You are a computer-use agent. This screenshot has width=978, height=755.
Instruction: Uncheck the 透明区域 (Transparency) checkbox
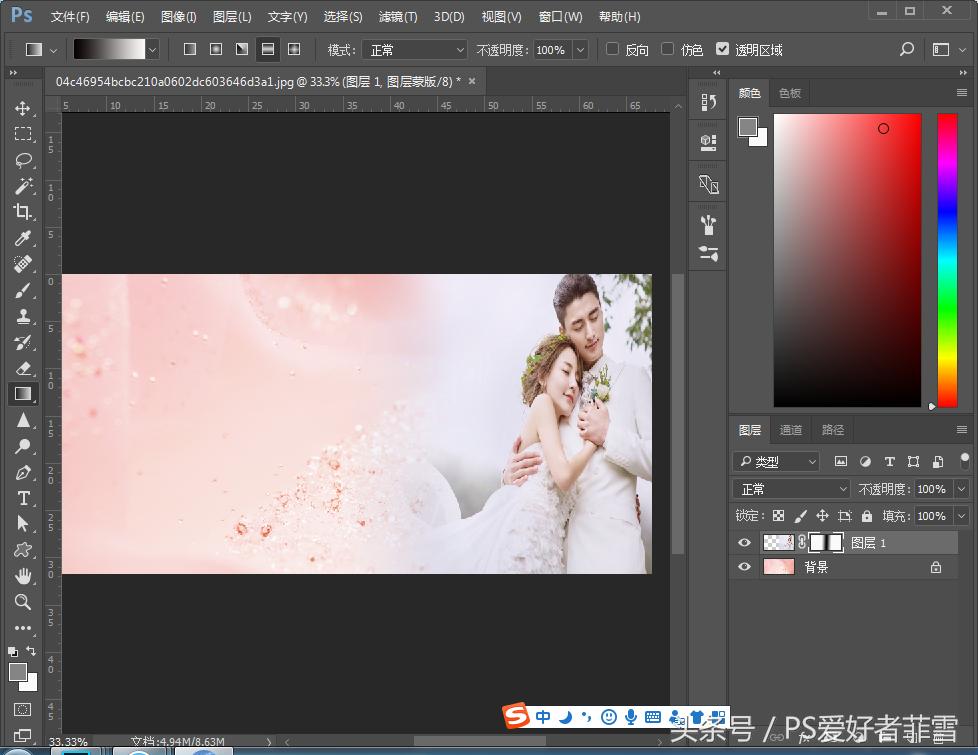click(x=722, y=49)
